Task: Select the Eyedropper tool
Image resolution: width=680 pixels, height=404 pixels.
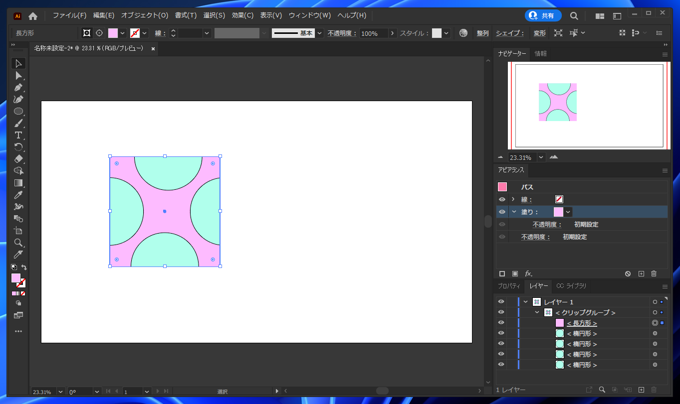Action: [x=18, y=195]
